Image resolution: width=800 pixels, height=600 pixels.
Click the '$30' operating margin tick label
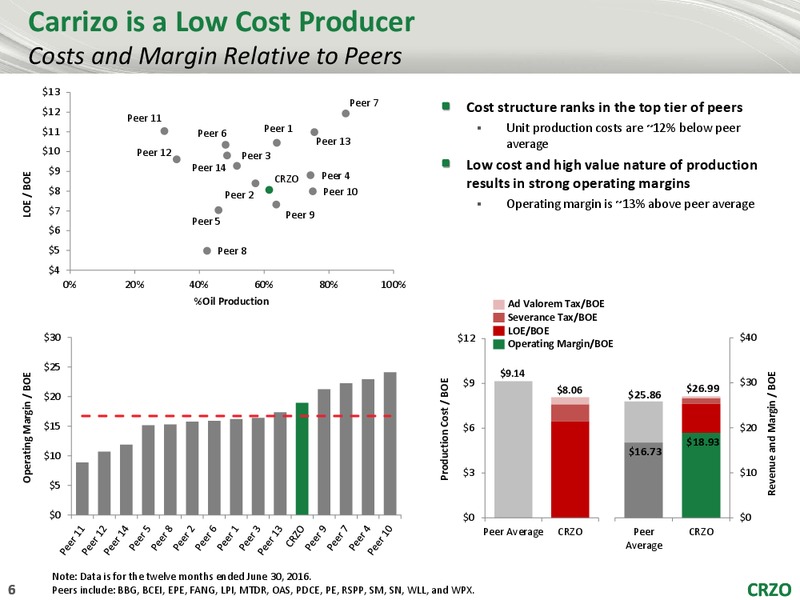54,337
